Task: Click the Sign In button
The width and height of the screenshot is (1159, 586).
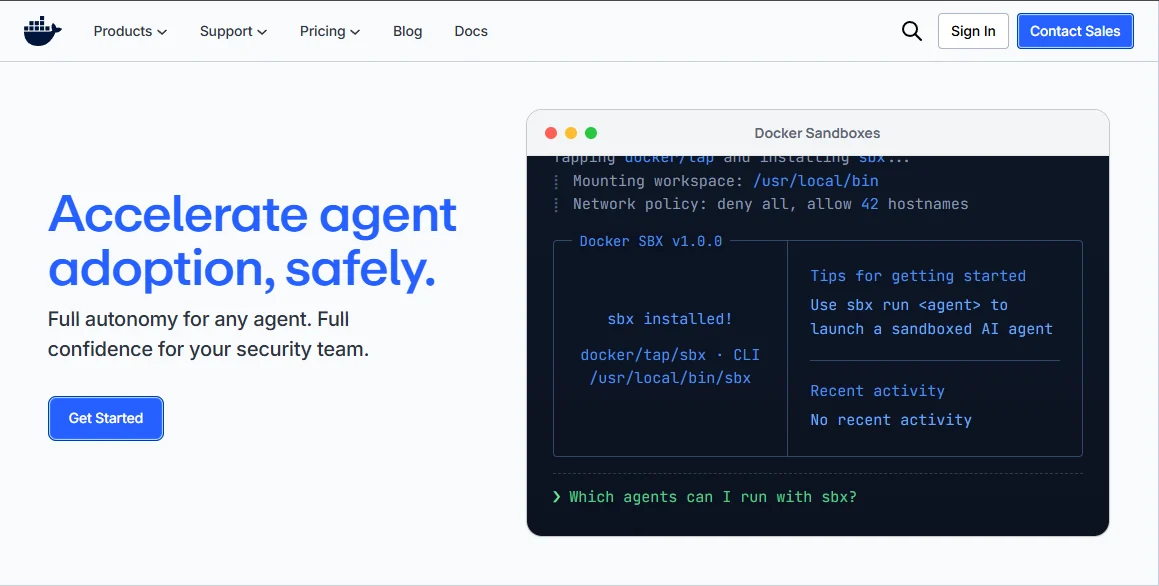Action: click(x=973, y=31)
